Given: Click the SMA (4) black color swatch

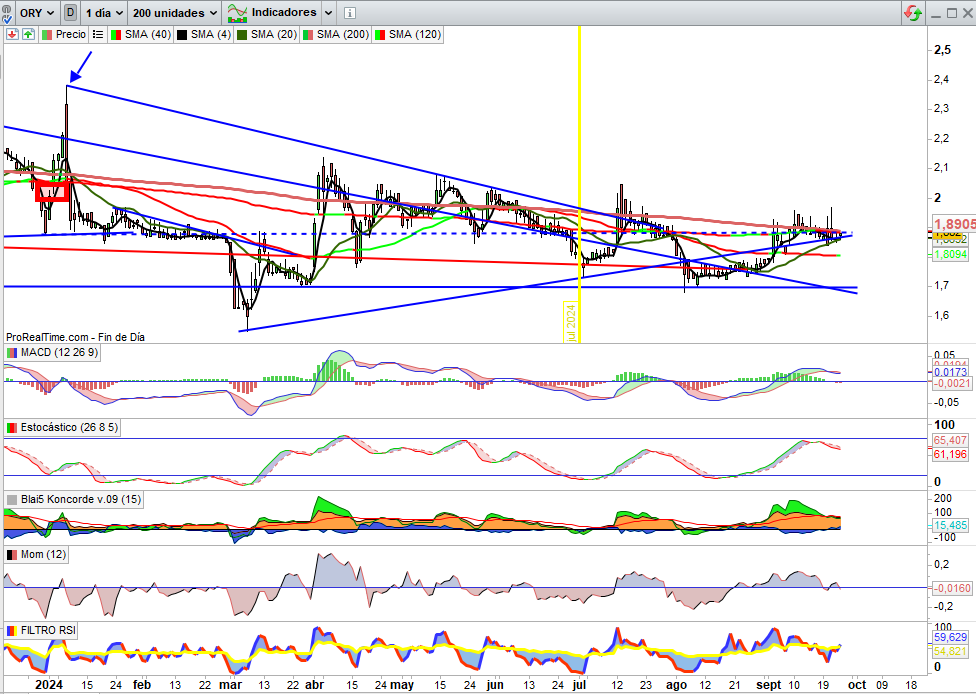Looking at the screenshot, I should (182, 34).
